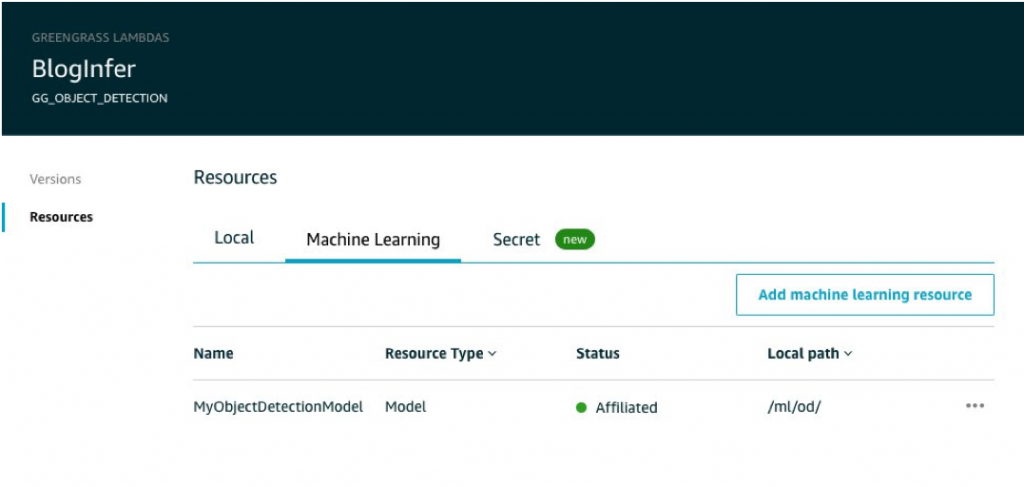1024x487 pixels.
Task: Click Add machine learning resource button
Action: tap(865, 295)
